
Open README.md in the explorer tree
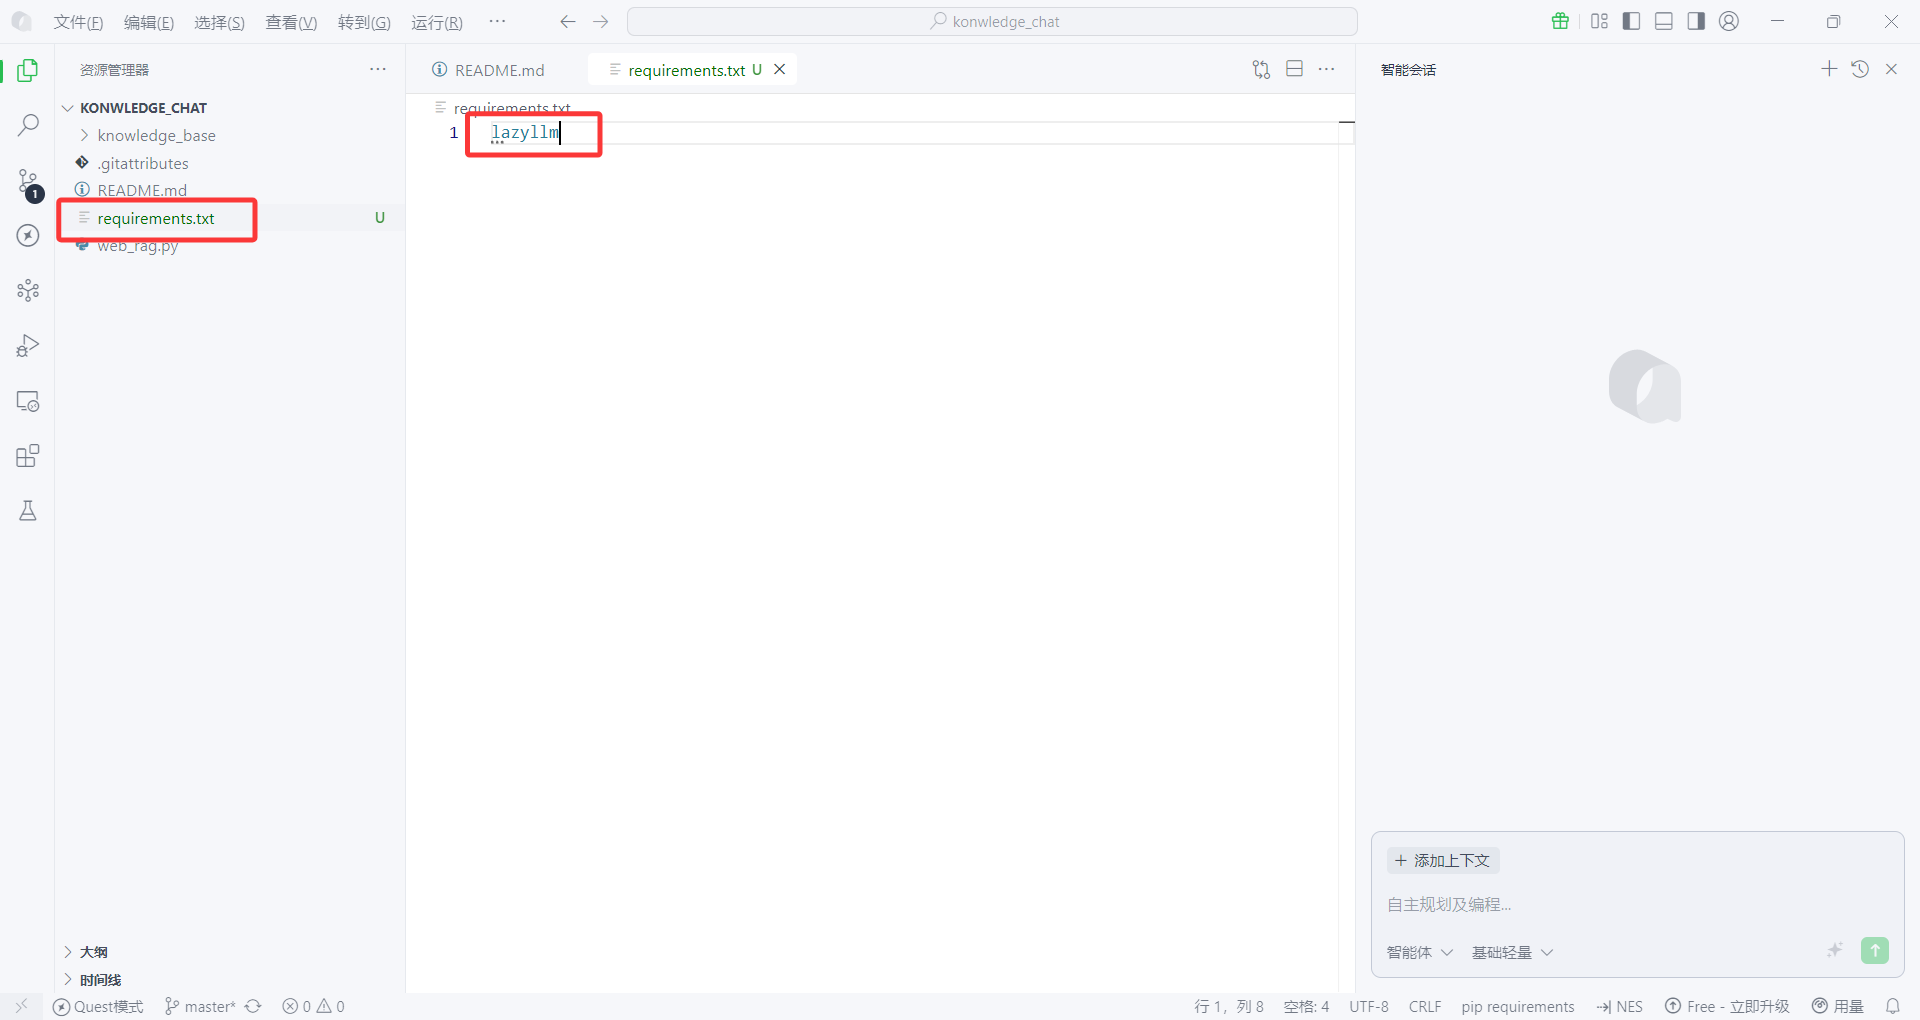[142, 190]
